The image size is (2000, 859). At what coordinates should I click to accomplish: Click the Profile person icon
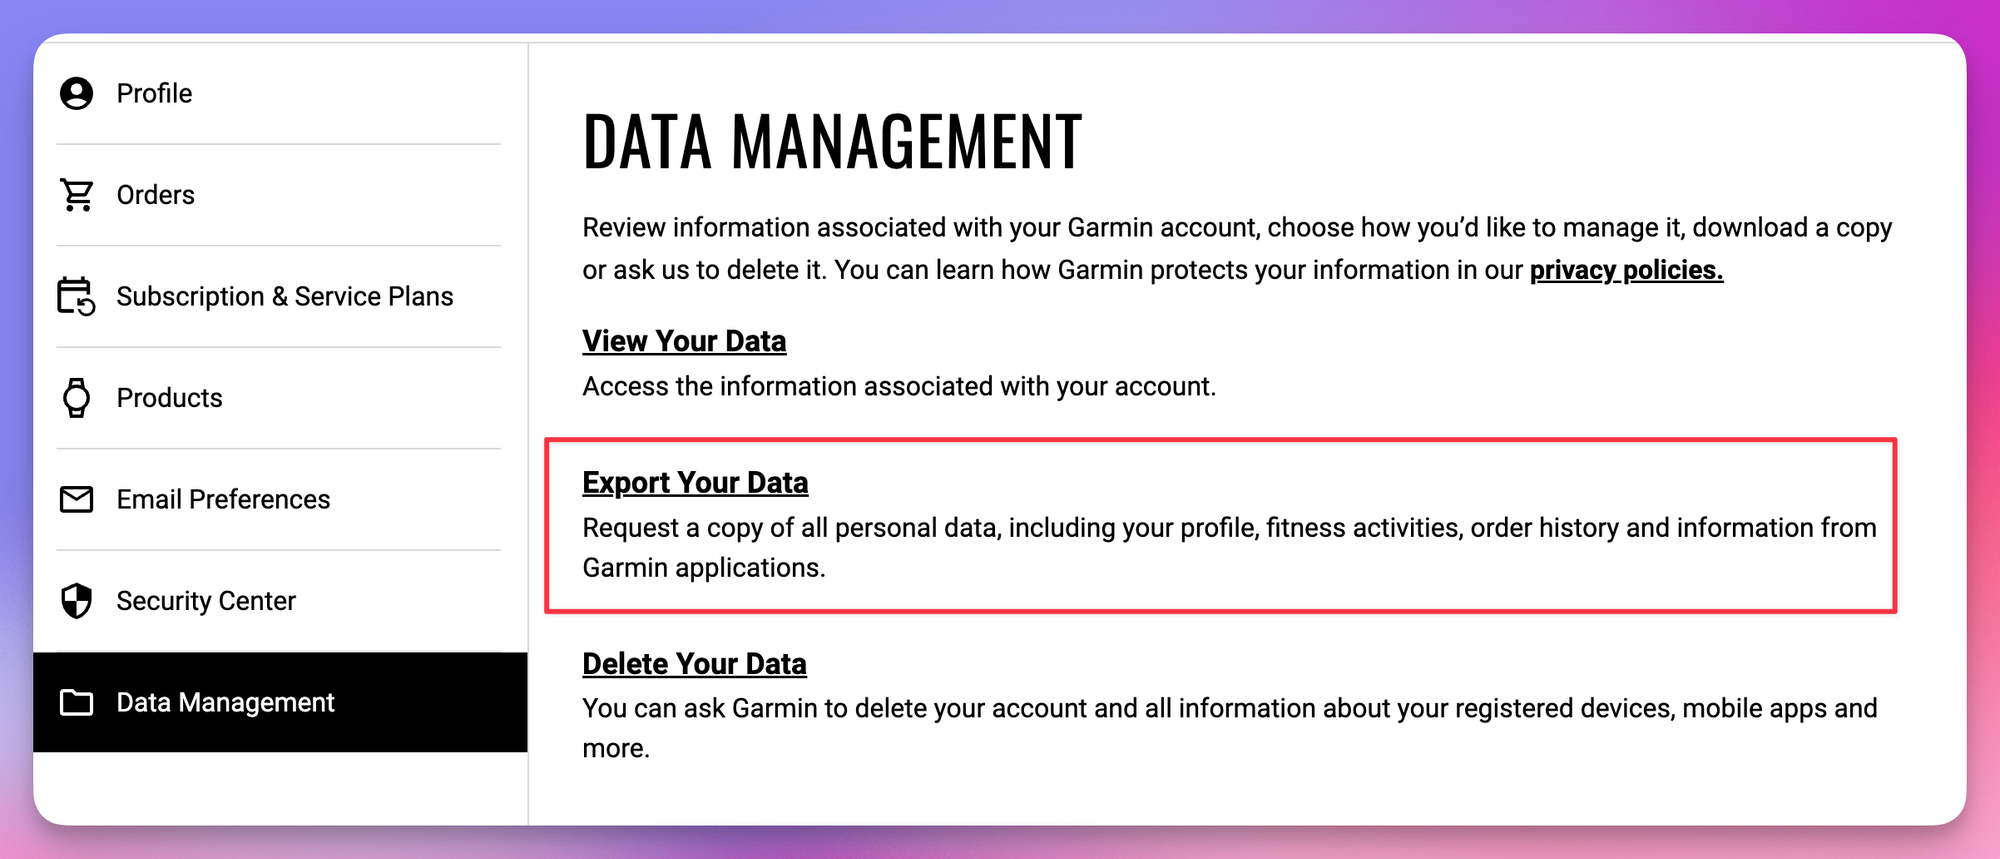click(x=76, y=93)
